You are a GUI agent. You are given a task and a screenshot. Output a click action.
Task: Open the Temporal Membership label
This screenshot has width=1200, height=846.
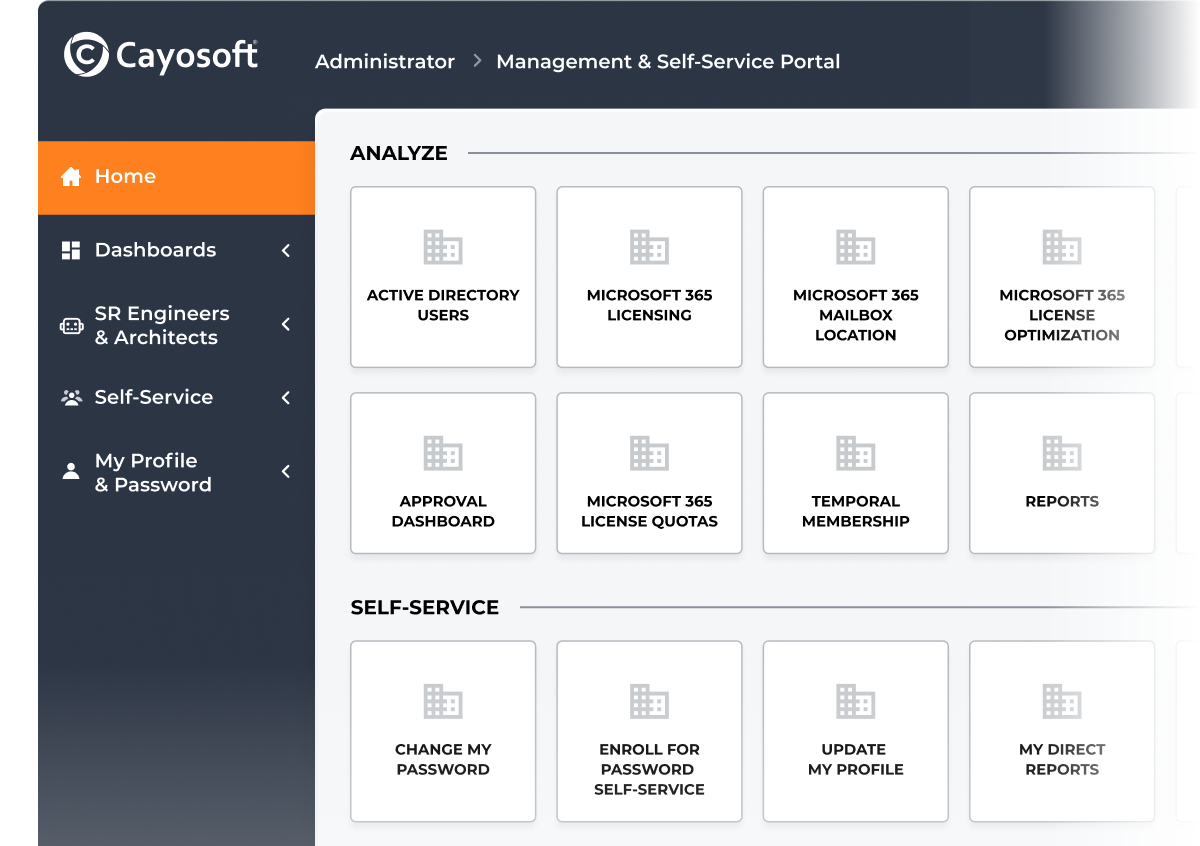pos(855,511)
